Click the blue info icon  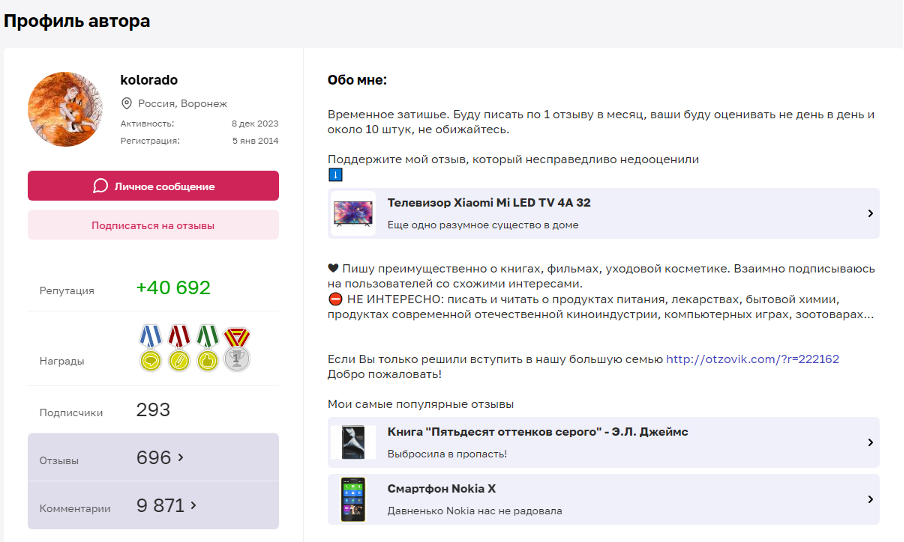[x=335, y=175]
